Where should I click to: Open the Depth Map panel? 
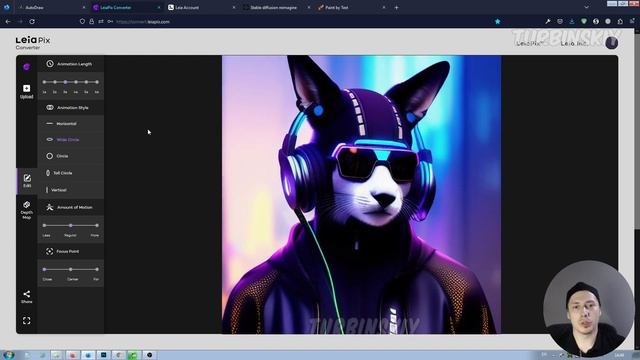[x=27, y=210]
